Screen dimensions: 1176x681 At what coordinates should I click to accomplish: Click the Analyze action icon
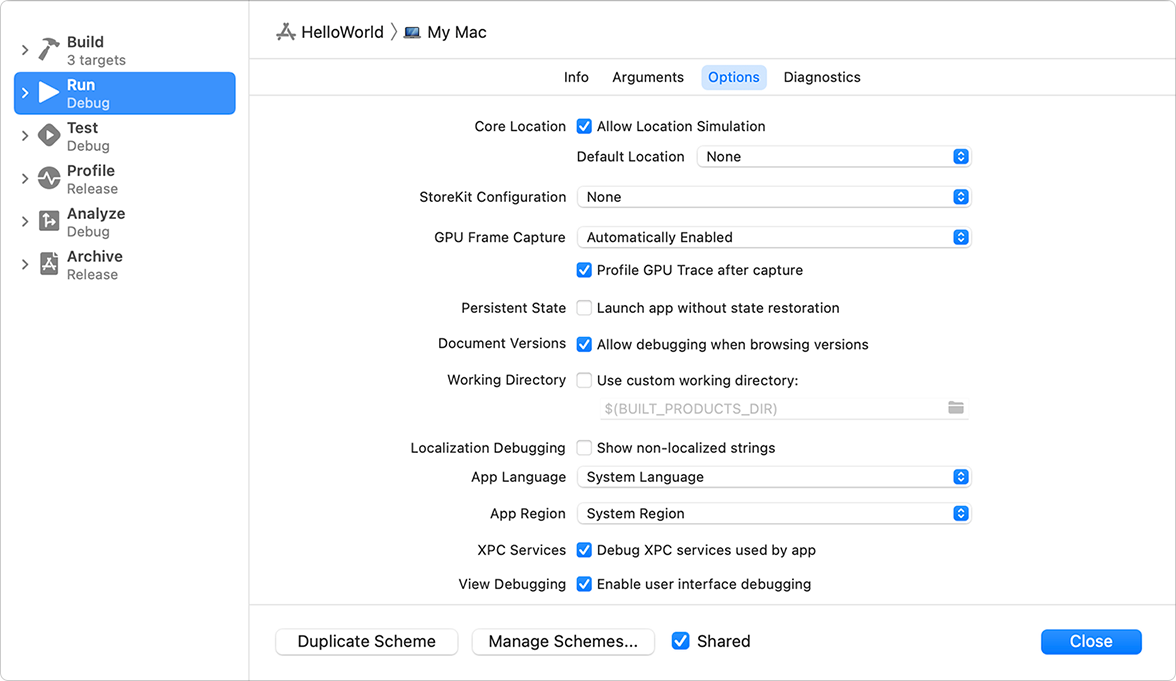pos(49,222)
